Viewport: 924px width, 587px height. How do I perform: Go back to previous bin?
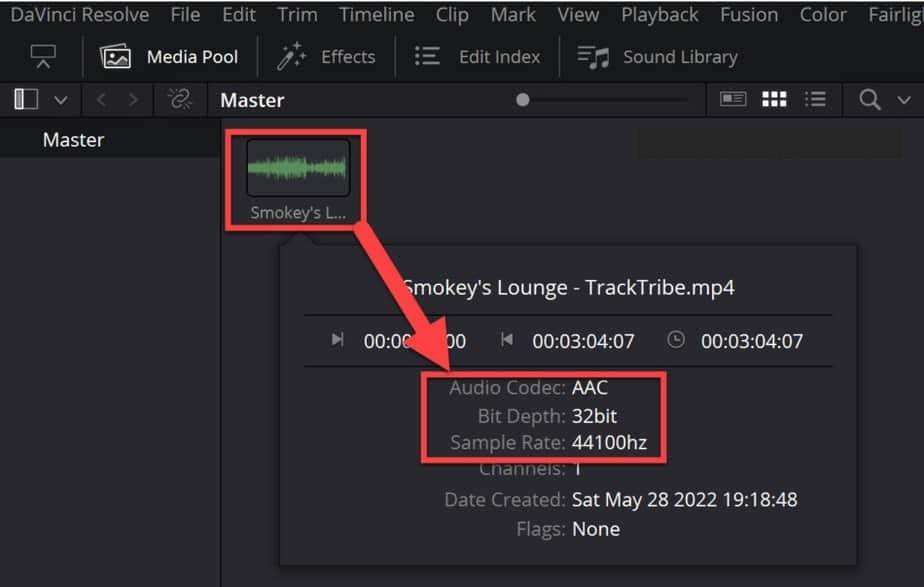point(101,100)
